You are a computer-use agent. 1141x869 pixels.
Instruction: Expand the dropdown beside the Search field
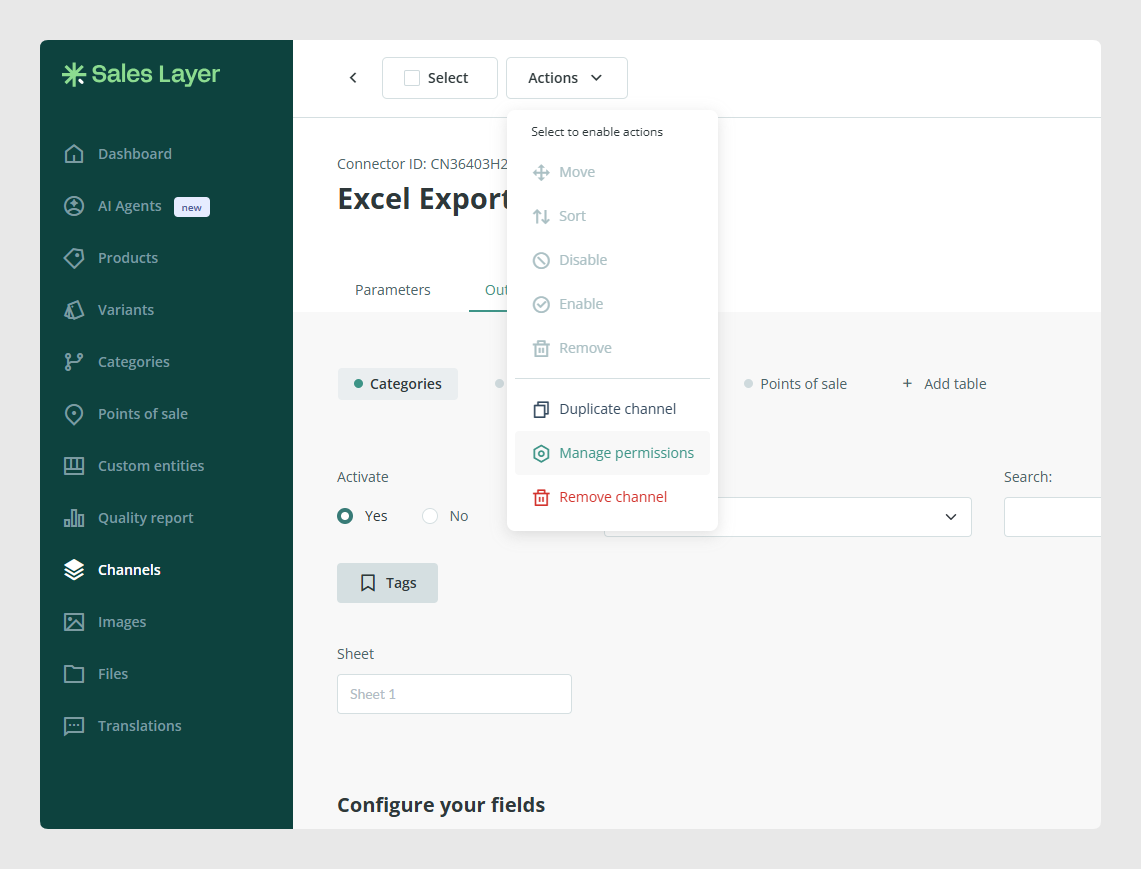coord(950,517)
